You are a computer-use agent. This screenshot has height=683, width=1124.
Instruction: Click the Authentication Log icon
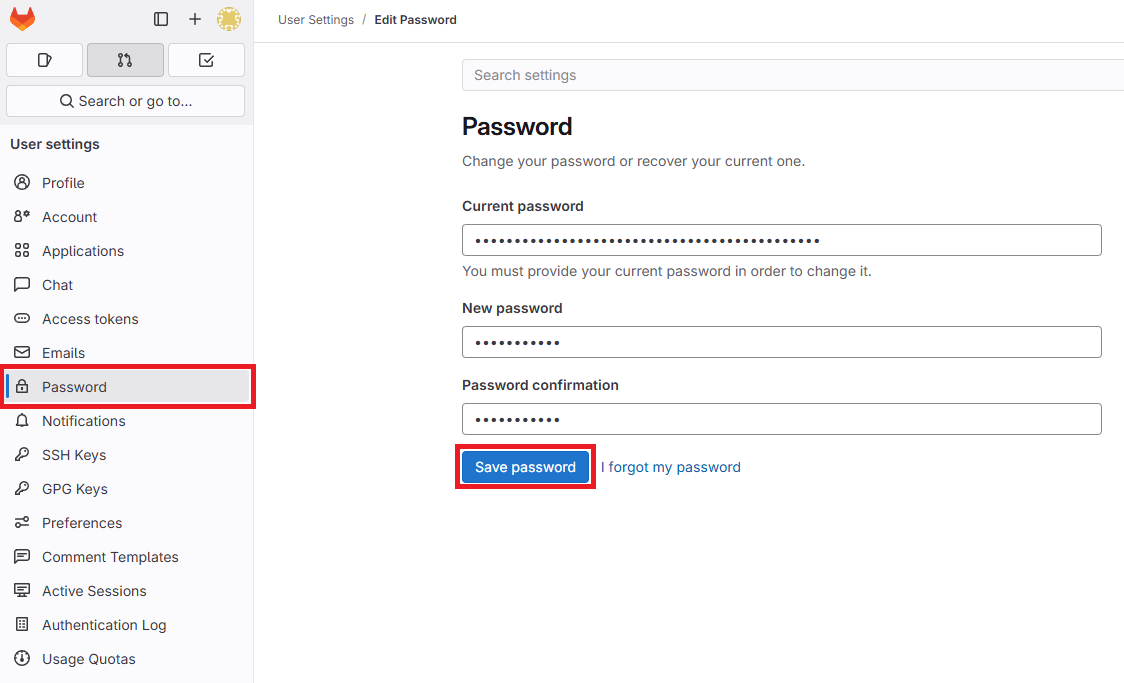22,624
